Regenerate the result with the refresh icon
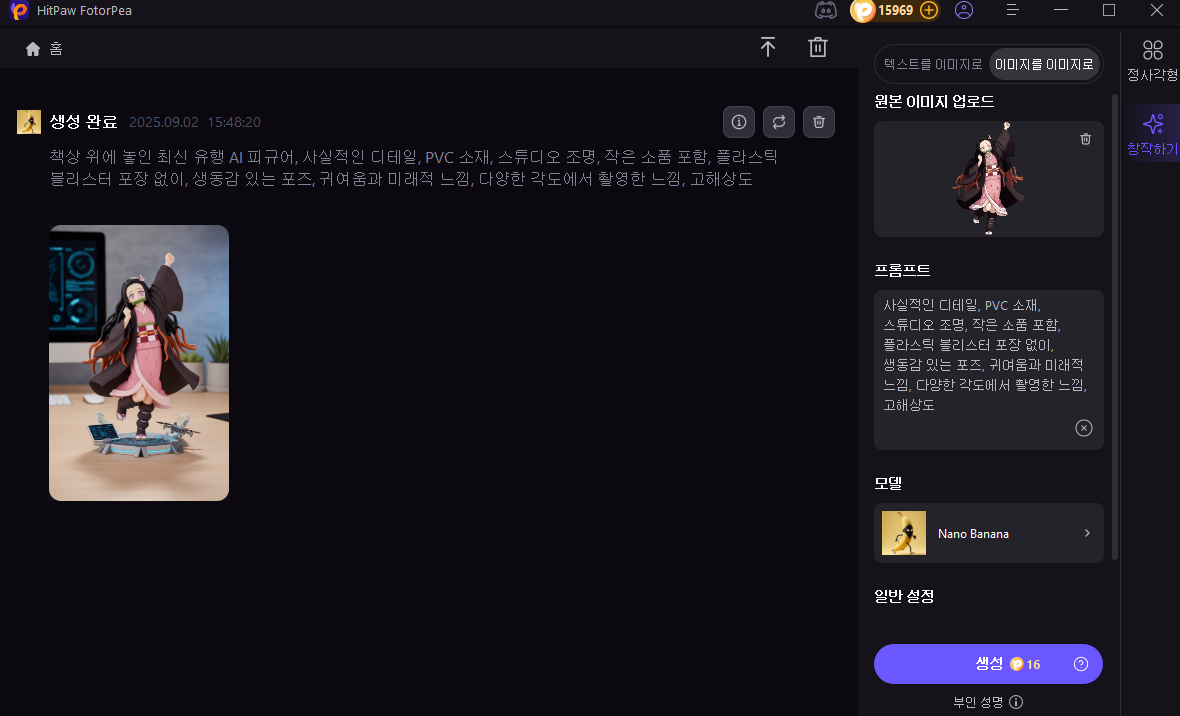This screenshot has width=1180, height=716. tap(779, 122)
